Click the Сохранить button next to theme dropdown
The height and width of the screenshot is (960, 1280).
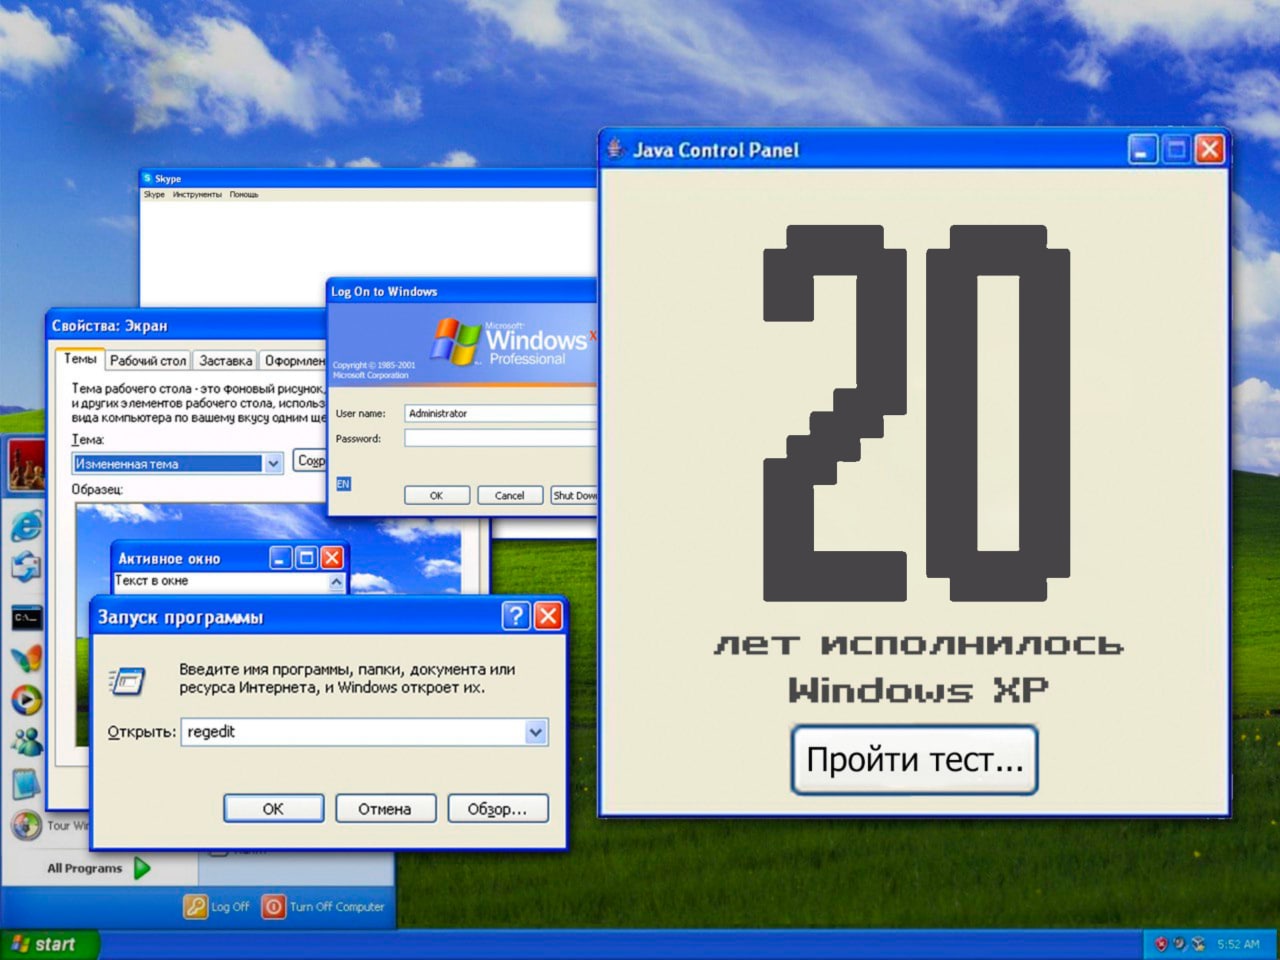pyautogui.click(x=310, y=461)
